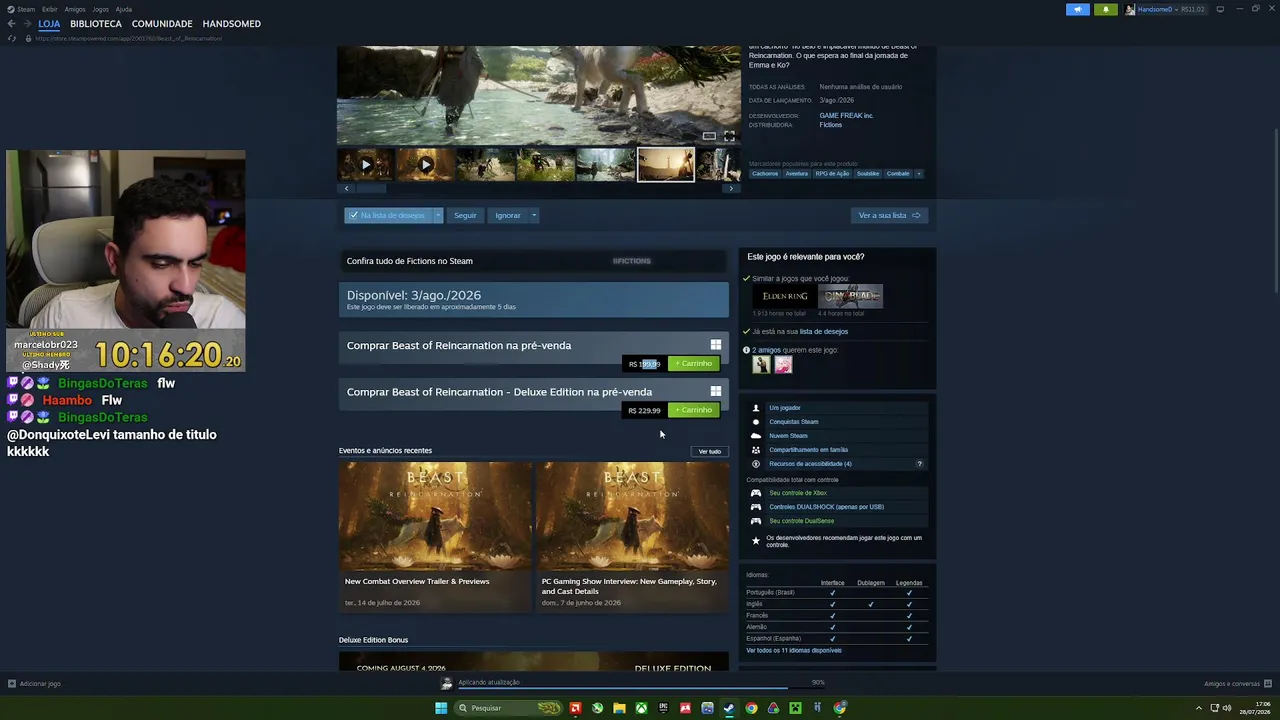The width and height of the screenshot is (1280, 720).
Task: Go forward with the navigation arrow
Action: (x=26, y=24)
